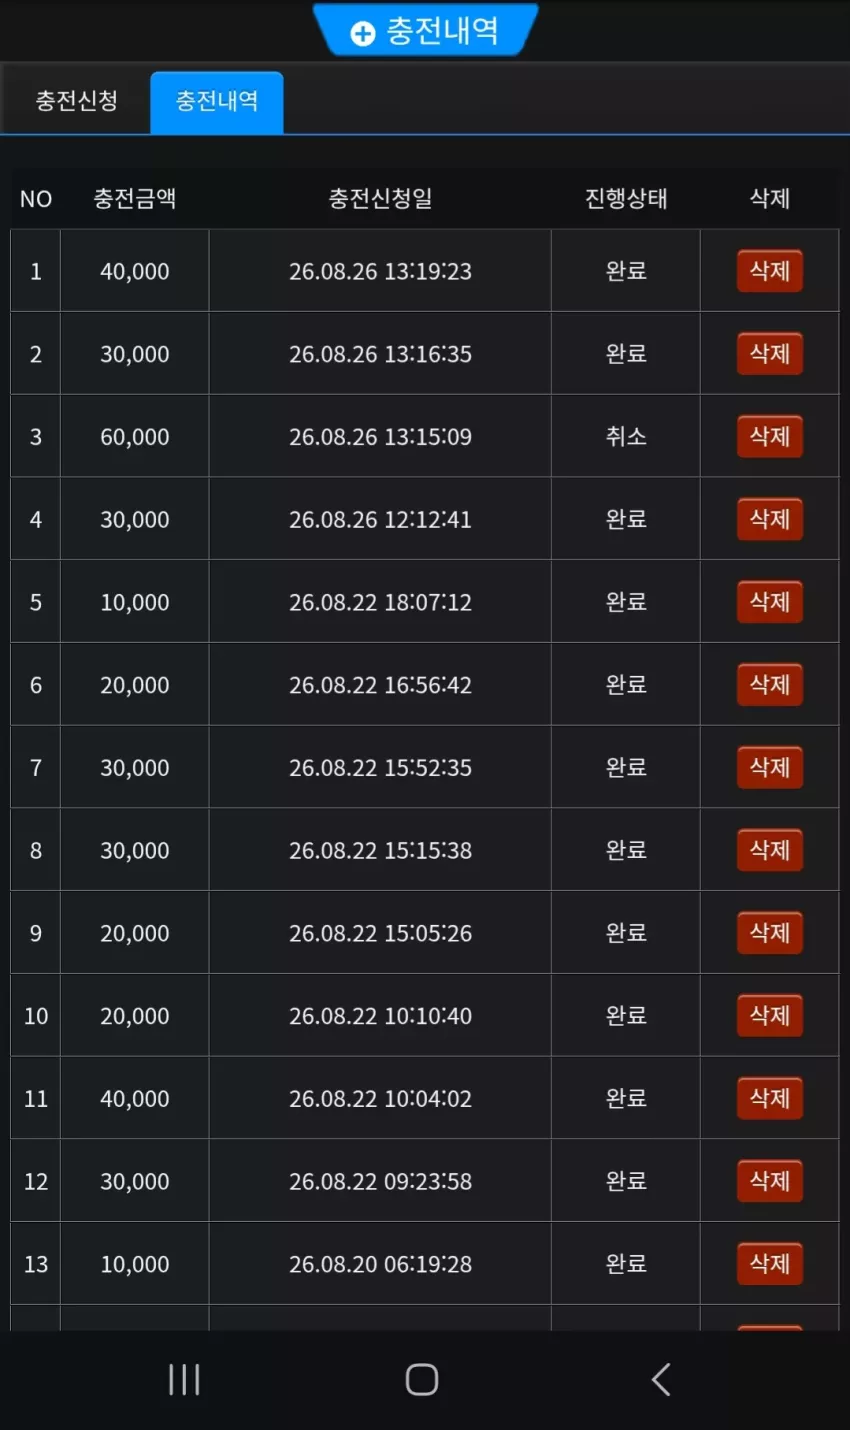
Task: Open Android recent apps icon
Action: pos(184,1379)
